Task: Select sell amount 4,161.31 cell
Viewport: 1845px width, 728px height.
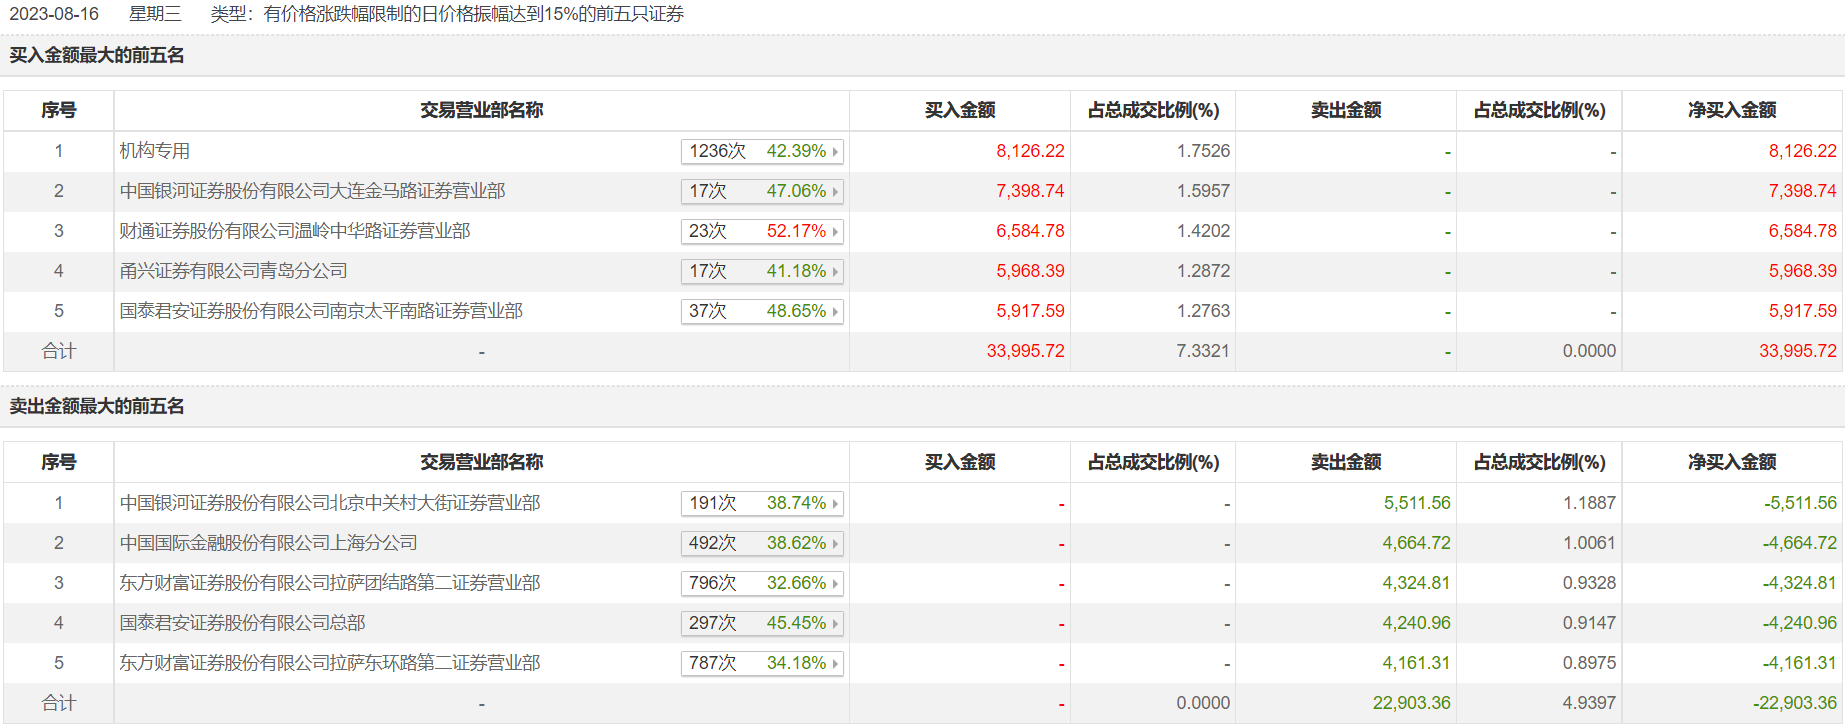Action: tap(1416, 663)
